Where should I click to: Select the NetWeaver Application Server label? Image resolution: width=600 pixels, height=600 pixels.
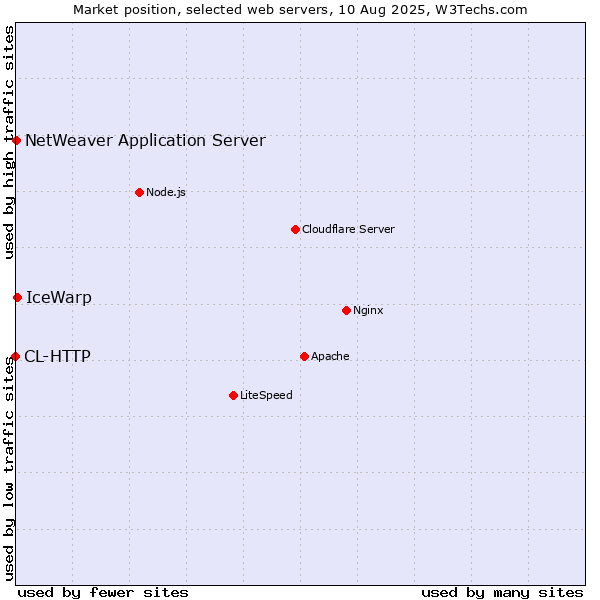tap(145, 140)
